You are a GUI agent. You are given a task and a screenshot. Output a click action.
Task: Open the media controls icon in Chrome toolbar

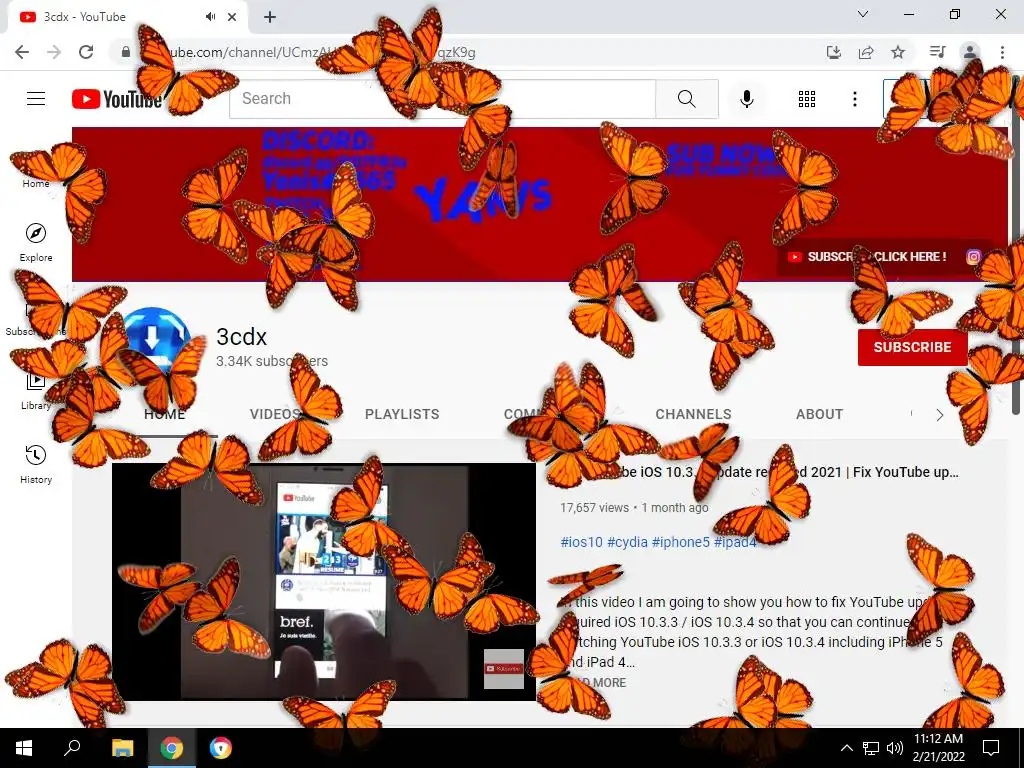pyautogui.click(x=937, y=52)
